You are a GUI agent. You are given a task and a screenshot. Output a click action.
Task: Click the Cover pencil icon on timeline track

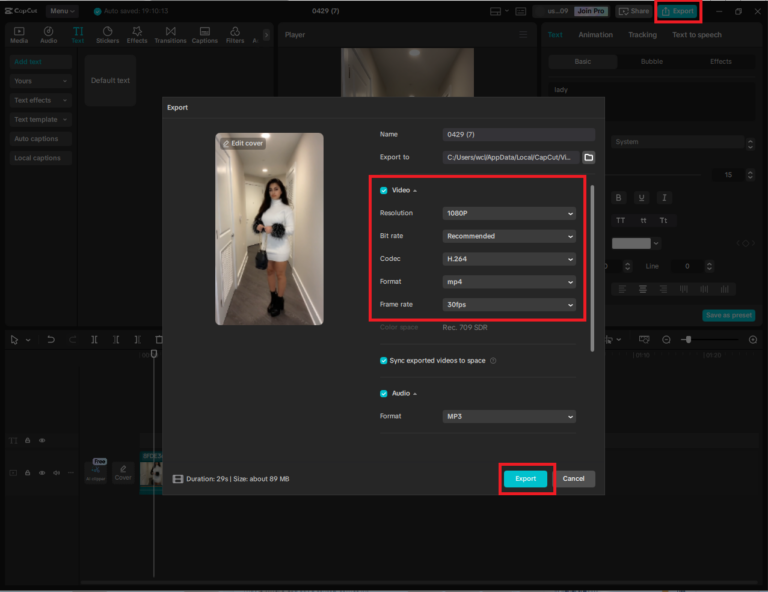click(123, 473)
